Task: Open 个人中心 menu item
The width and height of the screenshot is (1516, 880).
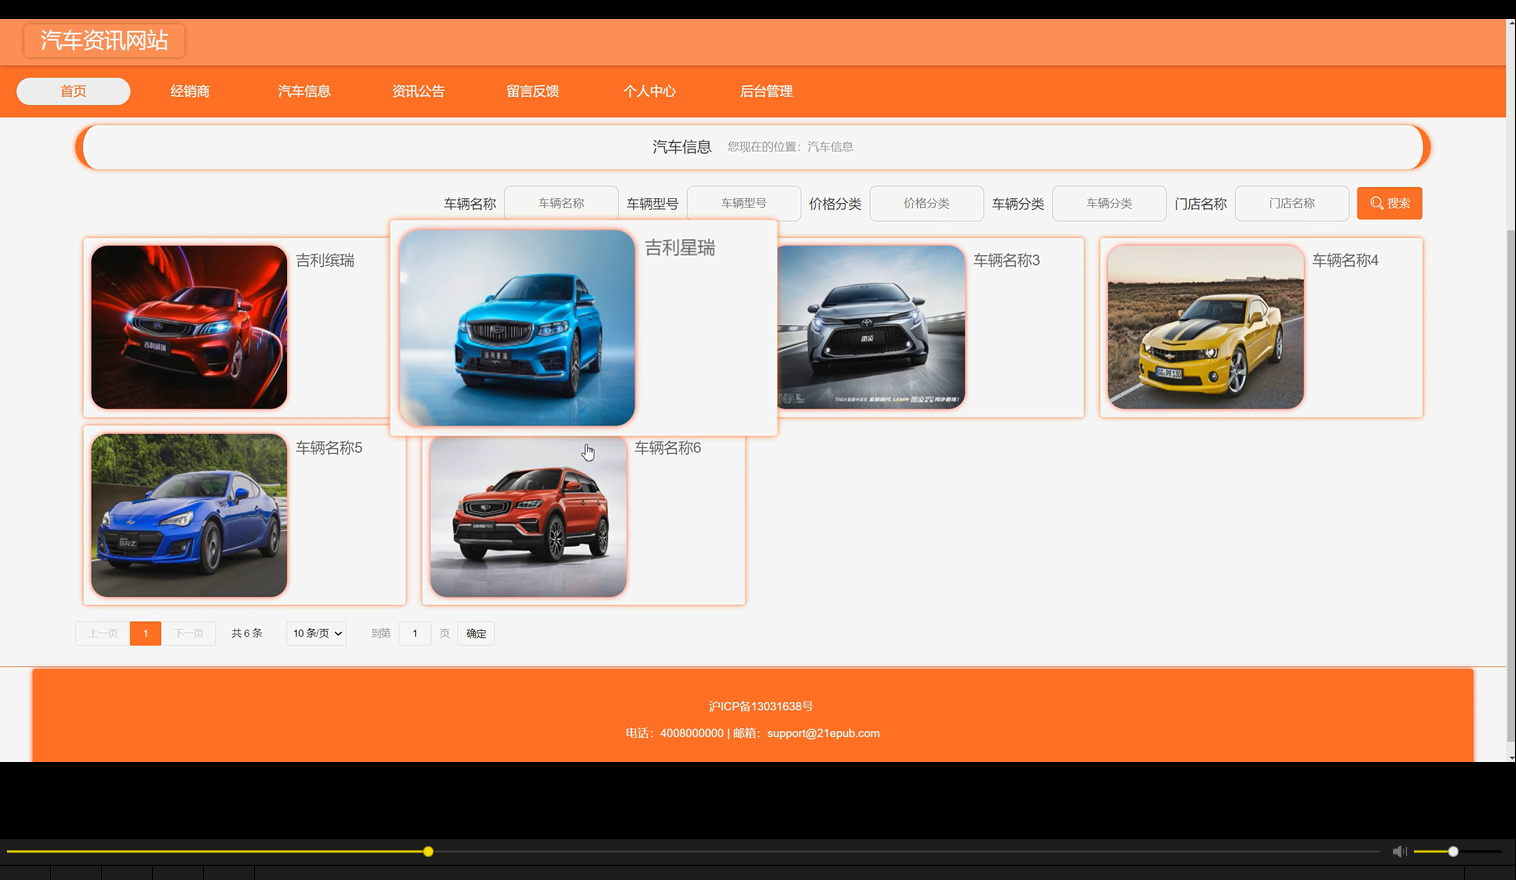Action: click(649, 91)
